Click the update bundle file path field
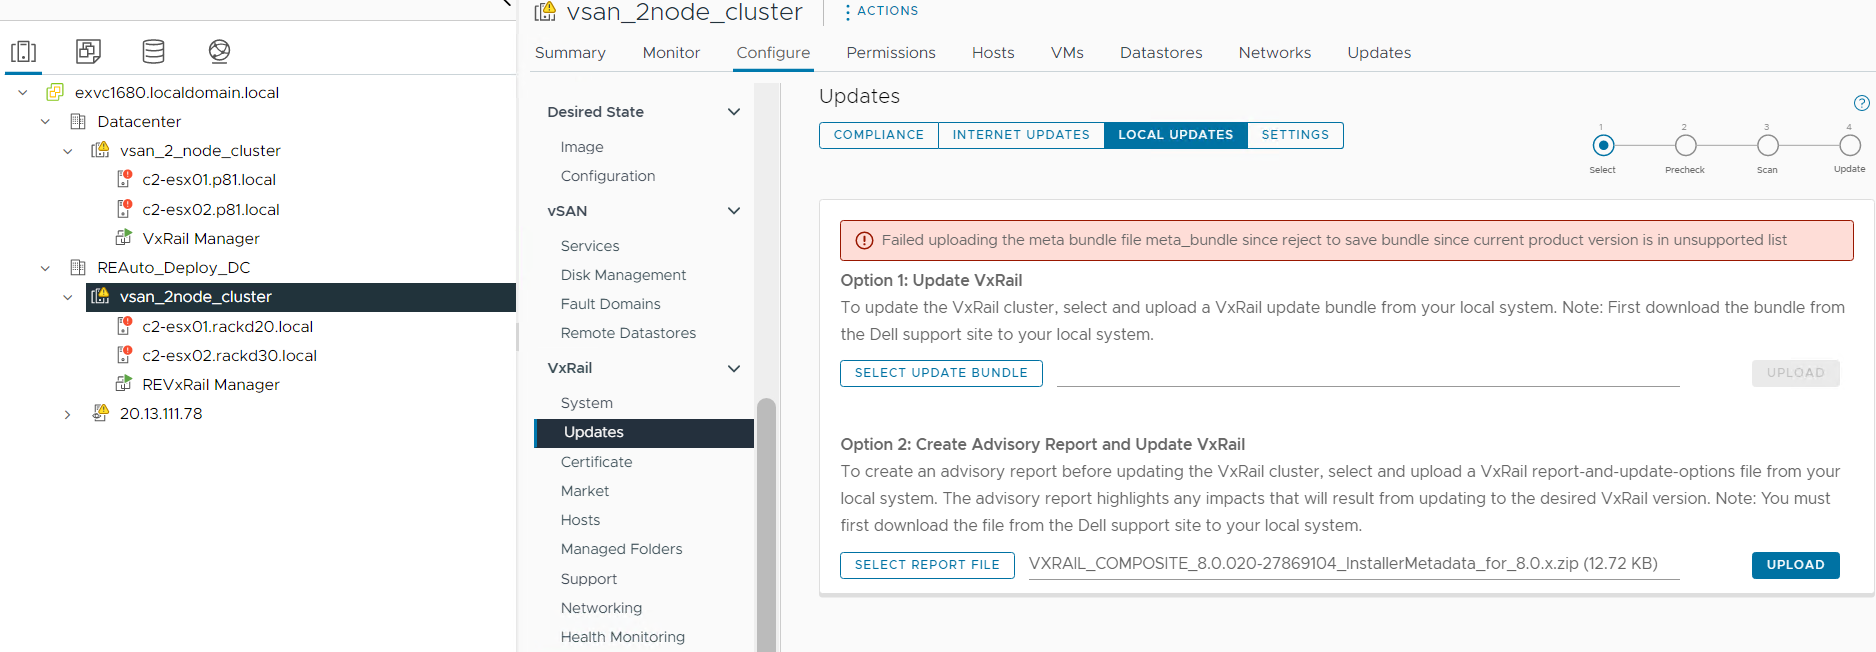 click(x=1368, y=373)
